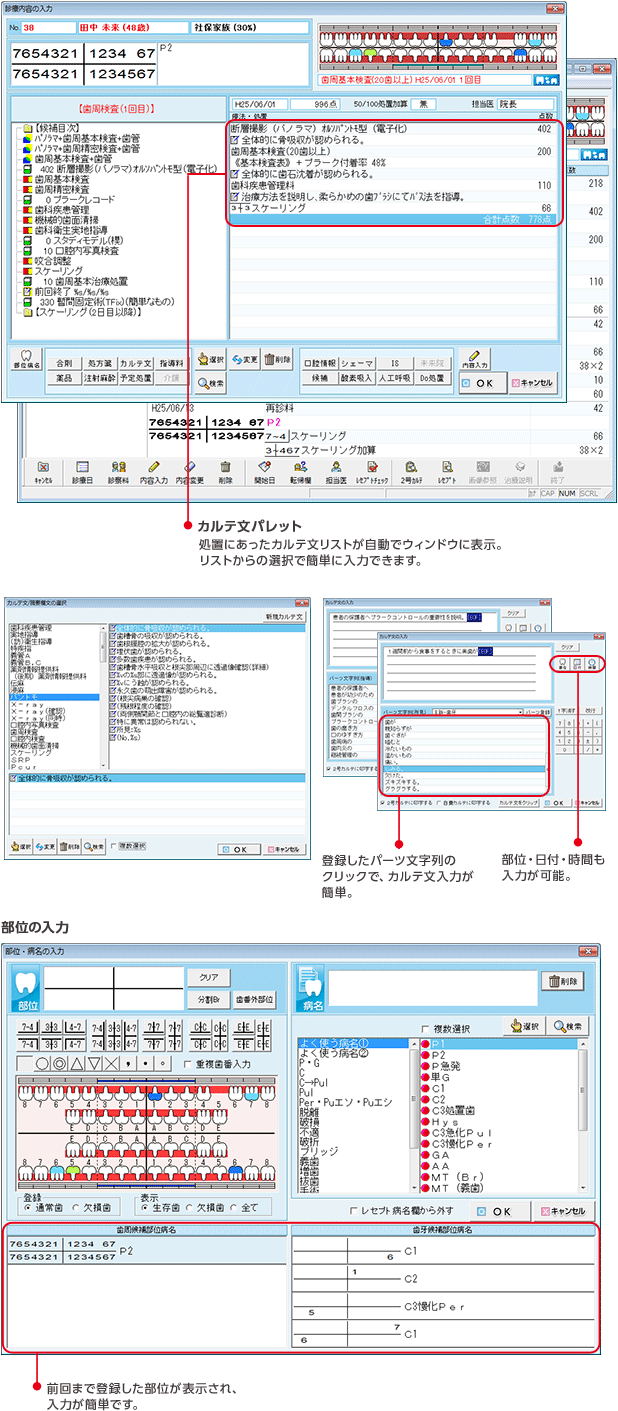The height and width of the screenshot is (1411, 618).
Task: Click 転帰欄 in the bottom toolbar
Action: 300,471
